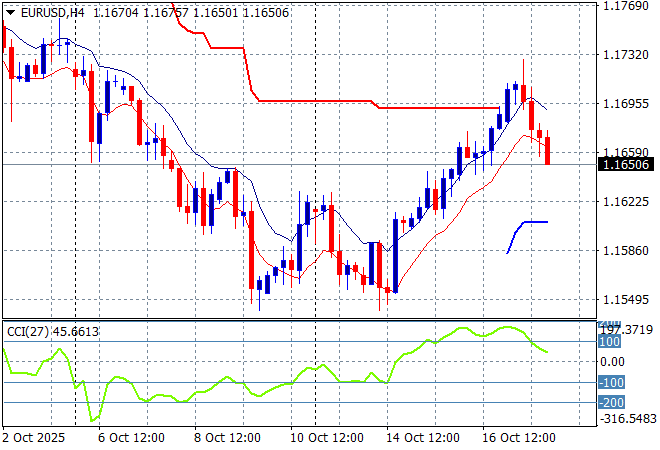This screenshot has height=450, width=660.
Task: Click the 14 Oct 12:00 time label
Action: click(423, 438)
